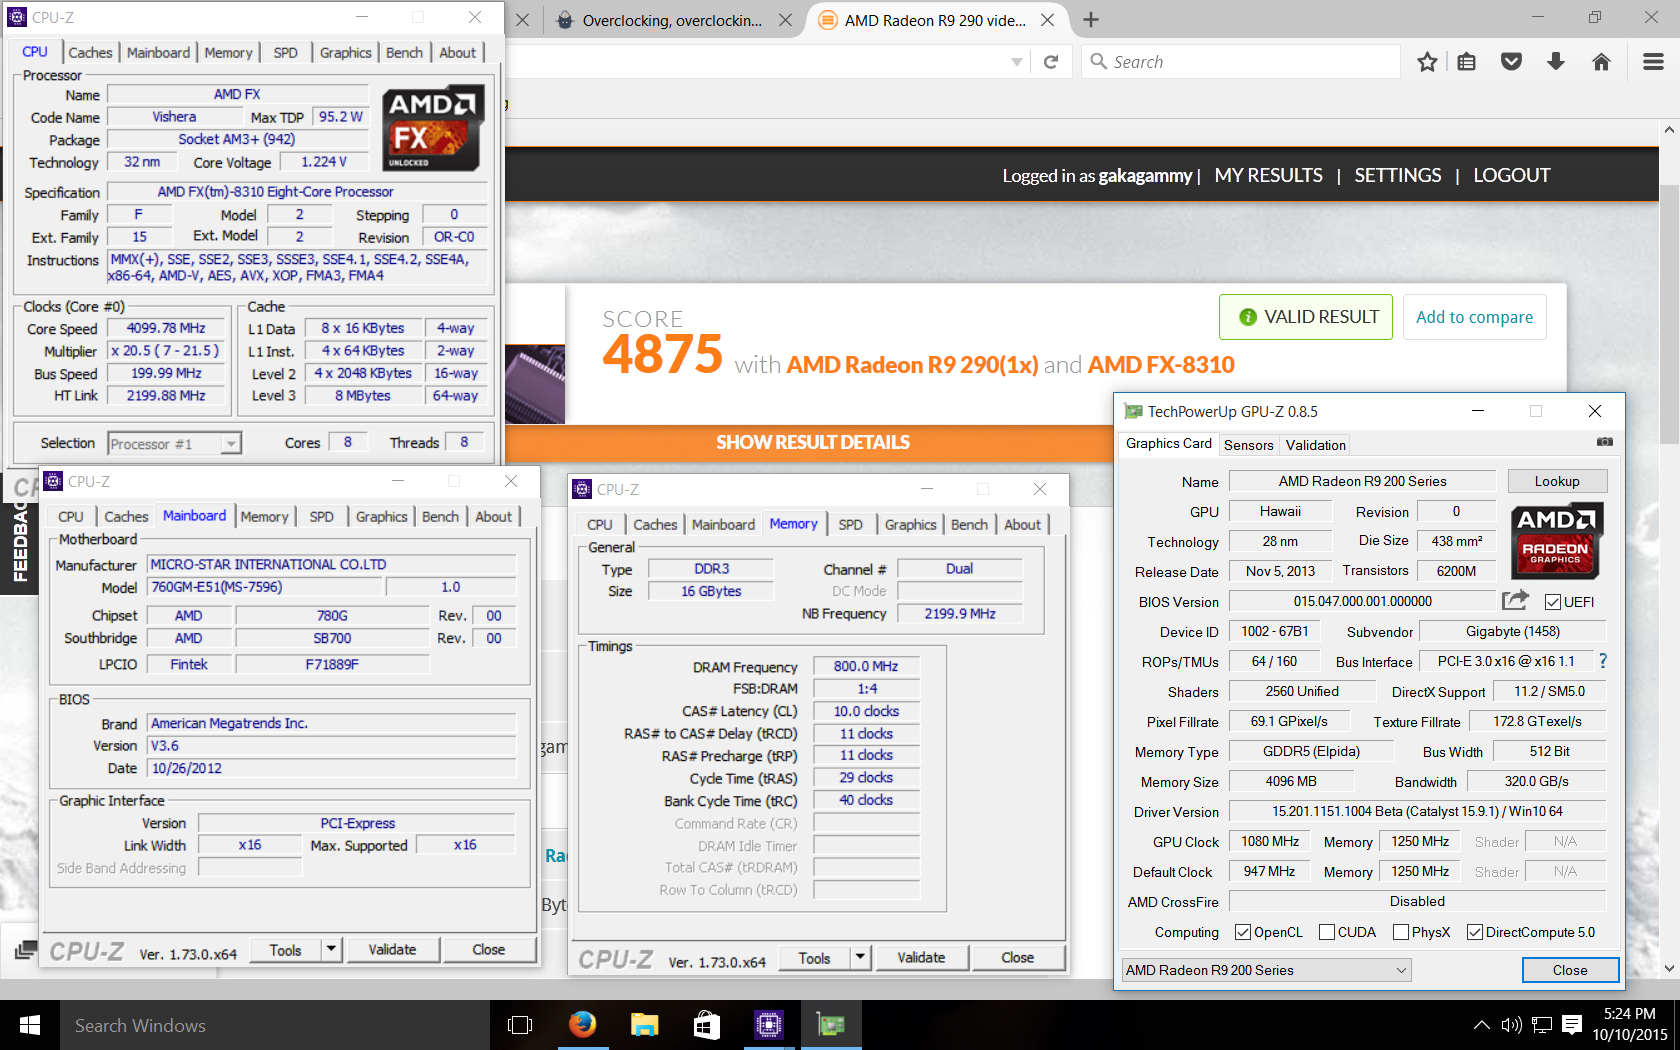Reload the page with the refresh icon
Screen dimensions: 1680x1050
(1051, 62)
